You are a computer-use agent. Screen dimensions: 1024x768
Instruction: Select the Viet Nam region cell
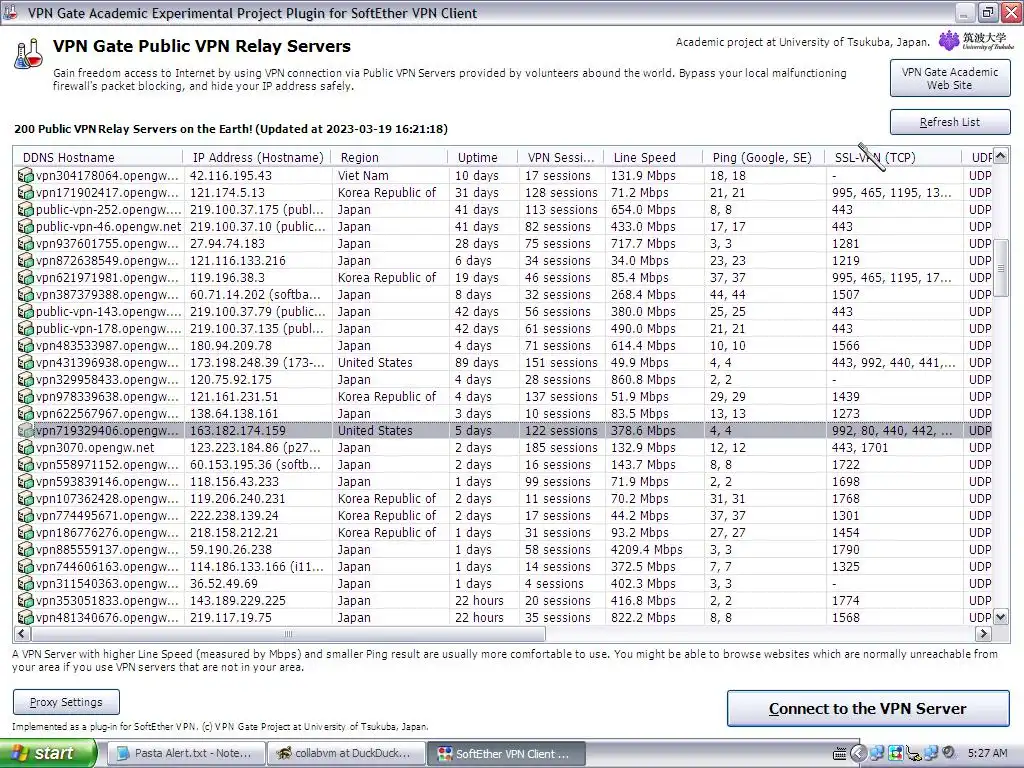coord(363,176)
